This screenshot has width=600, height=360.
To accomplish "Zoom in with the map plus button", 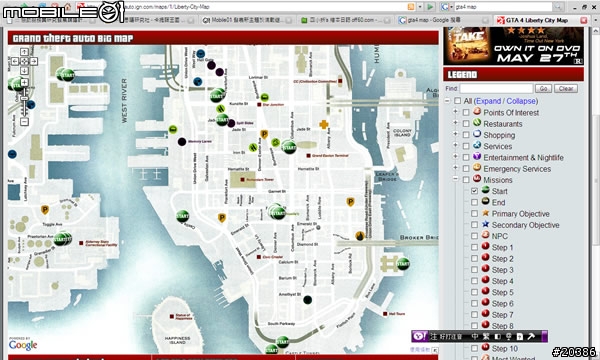I will [24, 82].
